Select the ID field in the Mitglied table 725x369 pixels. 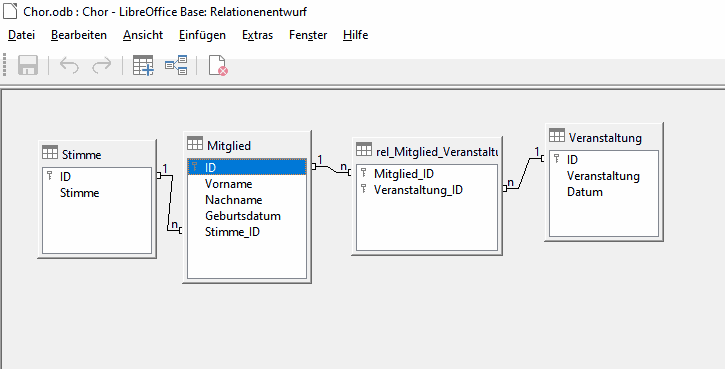(247, 167)
